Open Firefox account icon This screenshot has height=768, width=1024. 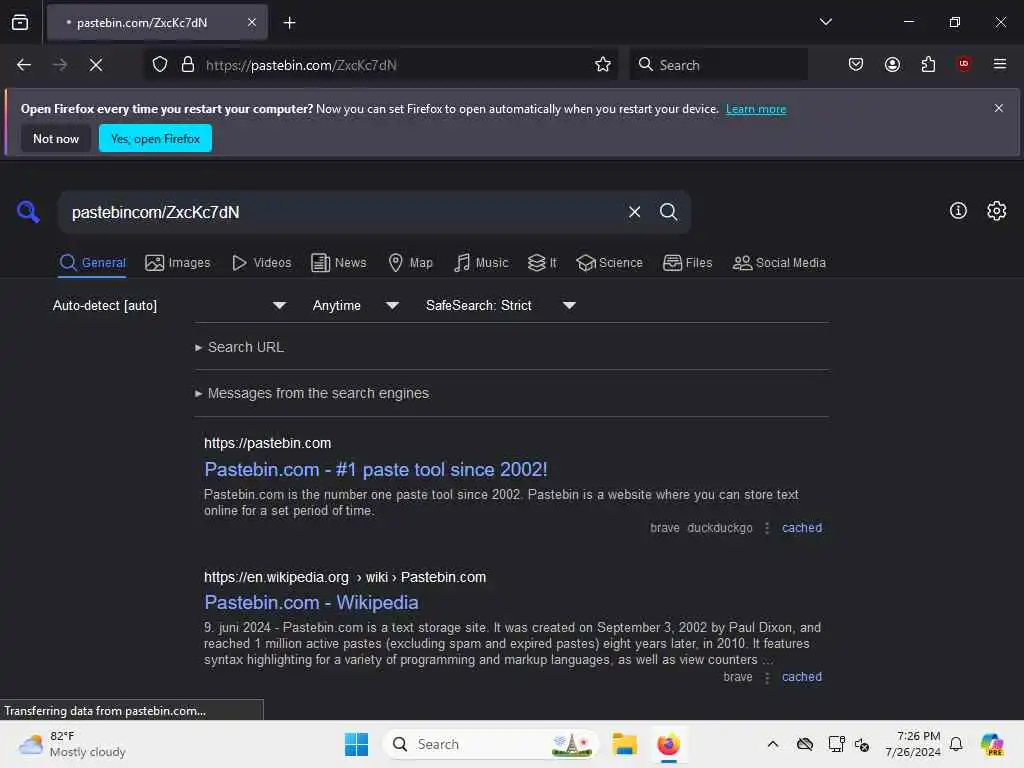tap(892, 65)
